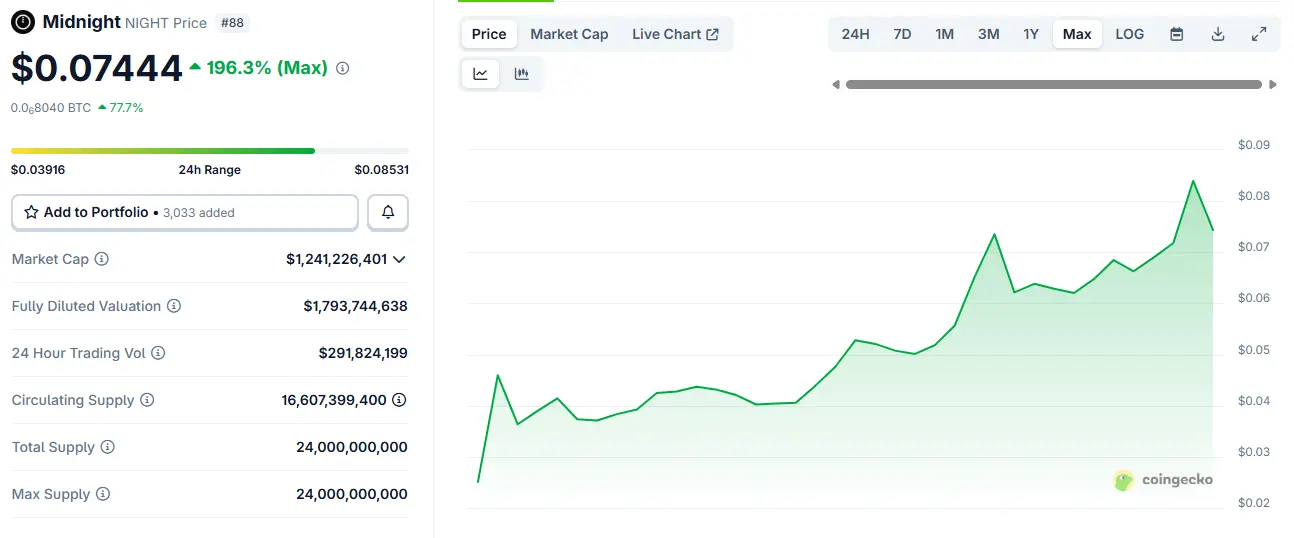Viewport: 1294px width, 538px height.
Task: Switch to line chart view icon
Action: [481, 74]
